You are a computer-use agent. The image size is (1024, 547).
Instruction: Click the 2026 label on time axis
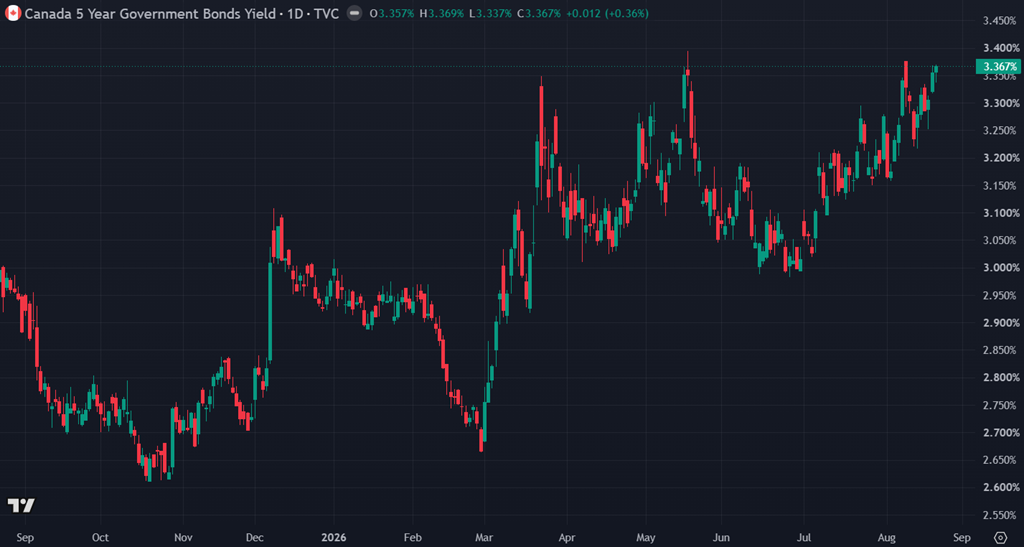tap(334, 538)
